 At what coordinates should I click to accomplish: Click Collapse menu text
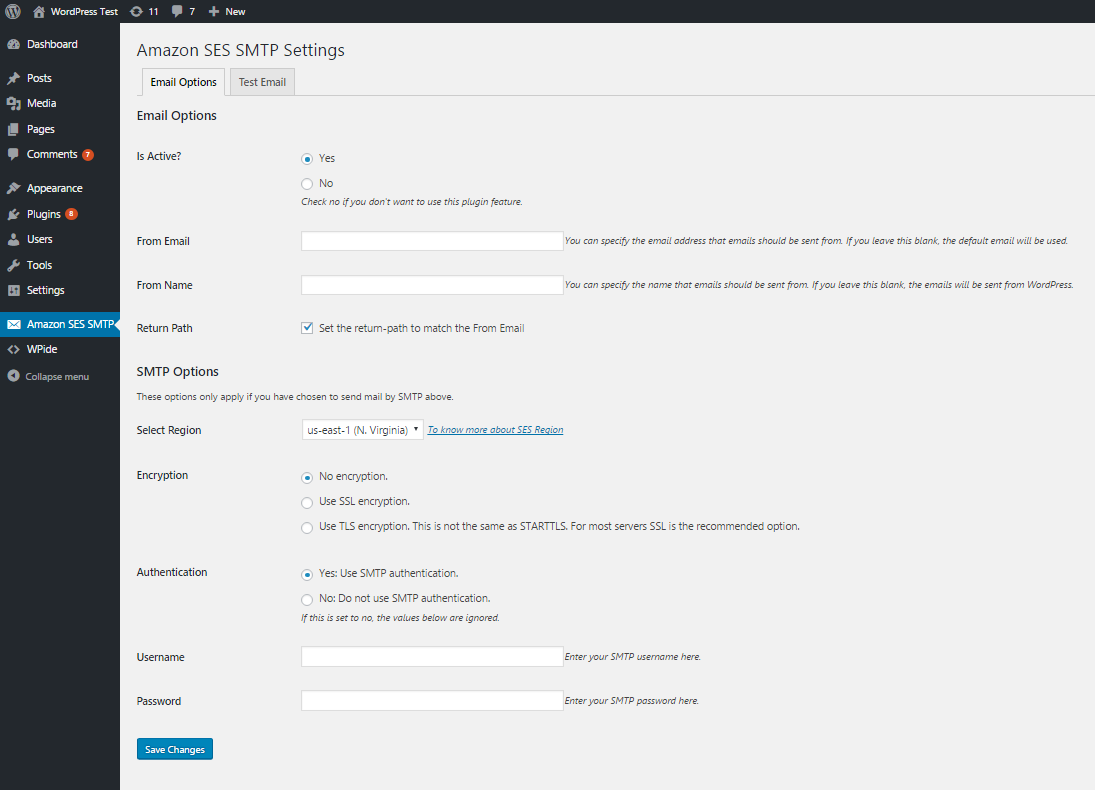coord(57,376)
